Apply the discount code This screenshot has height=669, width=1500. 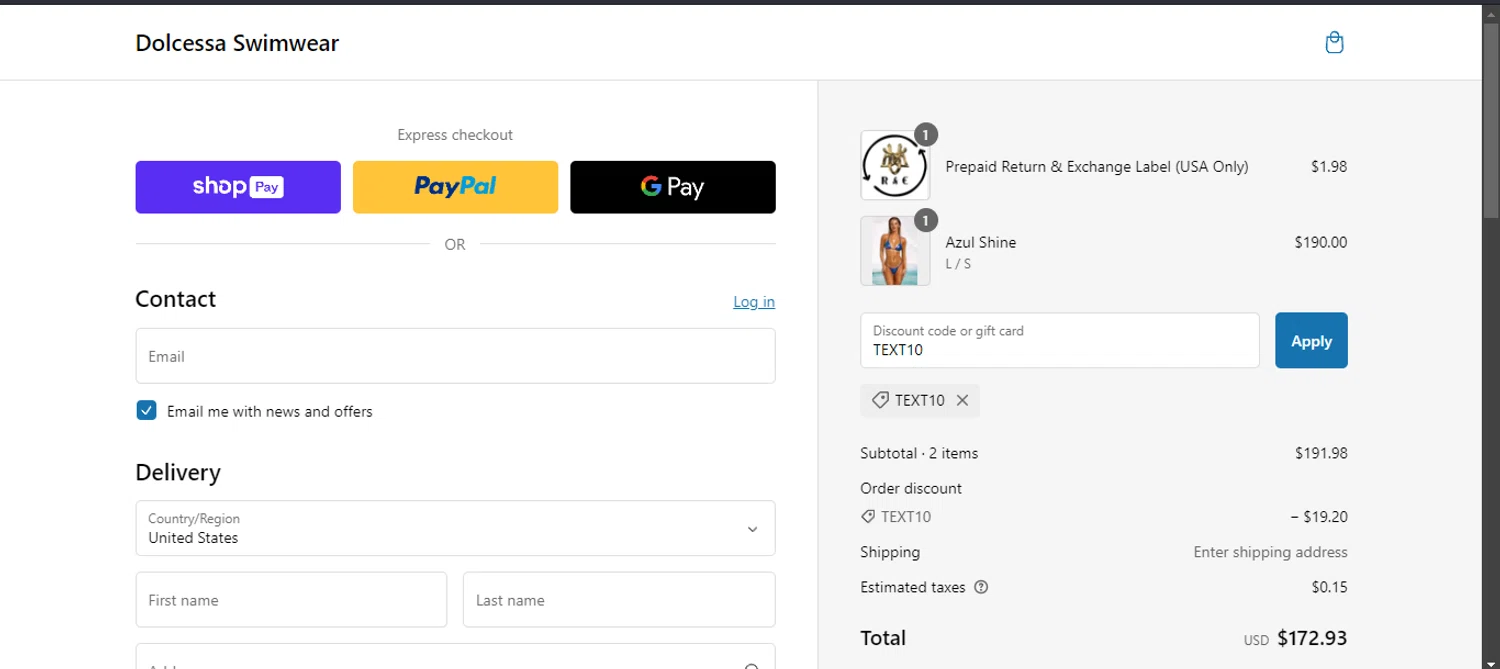[1311, 340]
